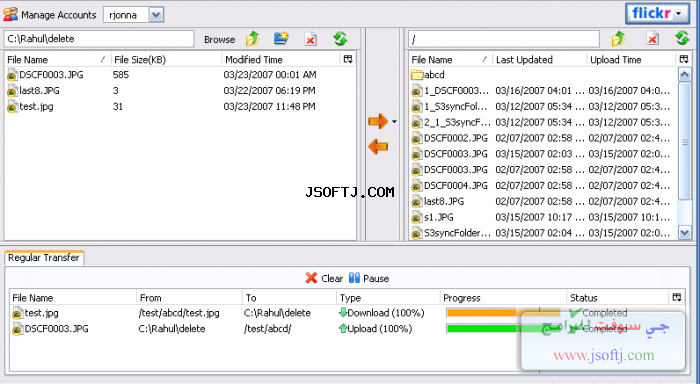The image size is (700, 384).
Task: Sort local list by File Name
Action: tap(57, 59)
